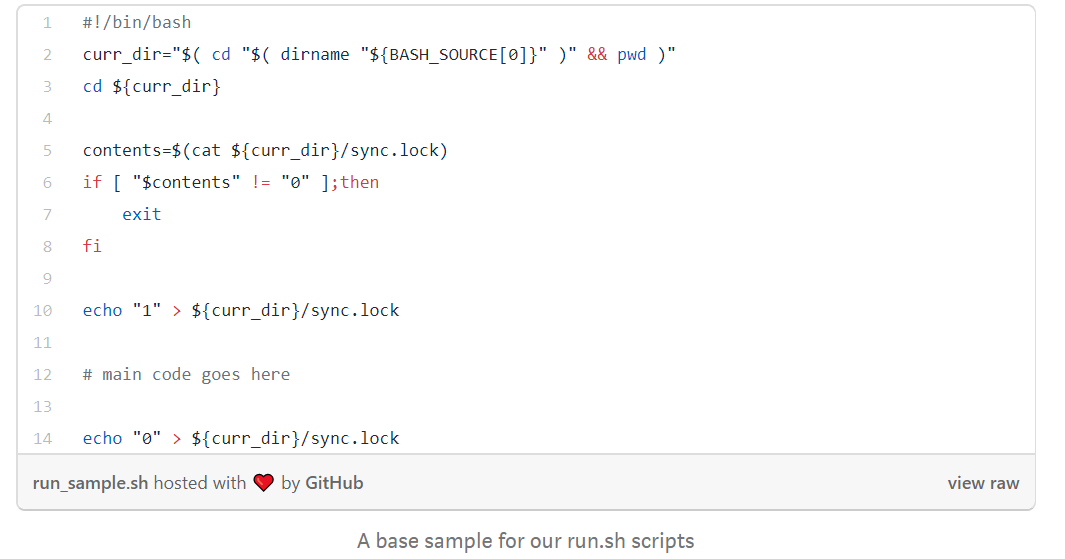Click the 'fi' keyword line
The height and width of the screenshot is (559, 1065).
(x=92, y=246)
